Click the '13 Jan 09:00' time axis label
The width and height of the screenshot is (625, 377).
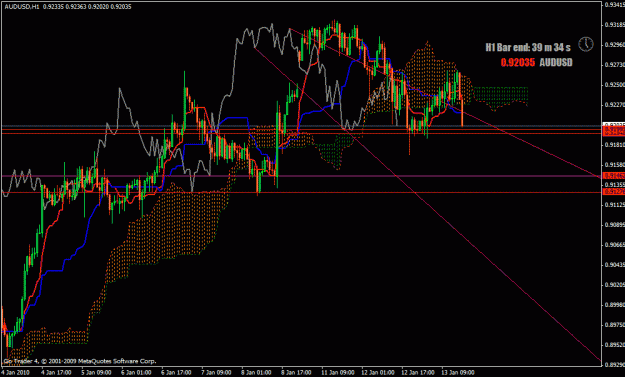[458, 373]
